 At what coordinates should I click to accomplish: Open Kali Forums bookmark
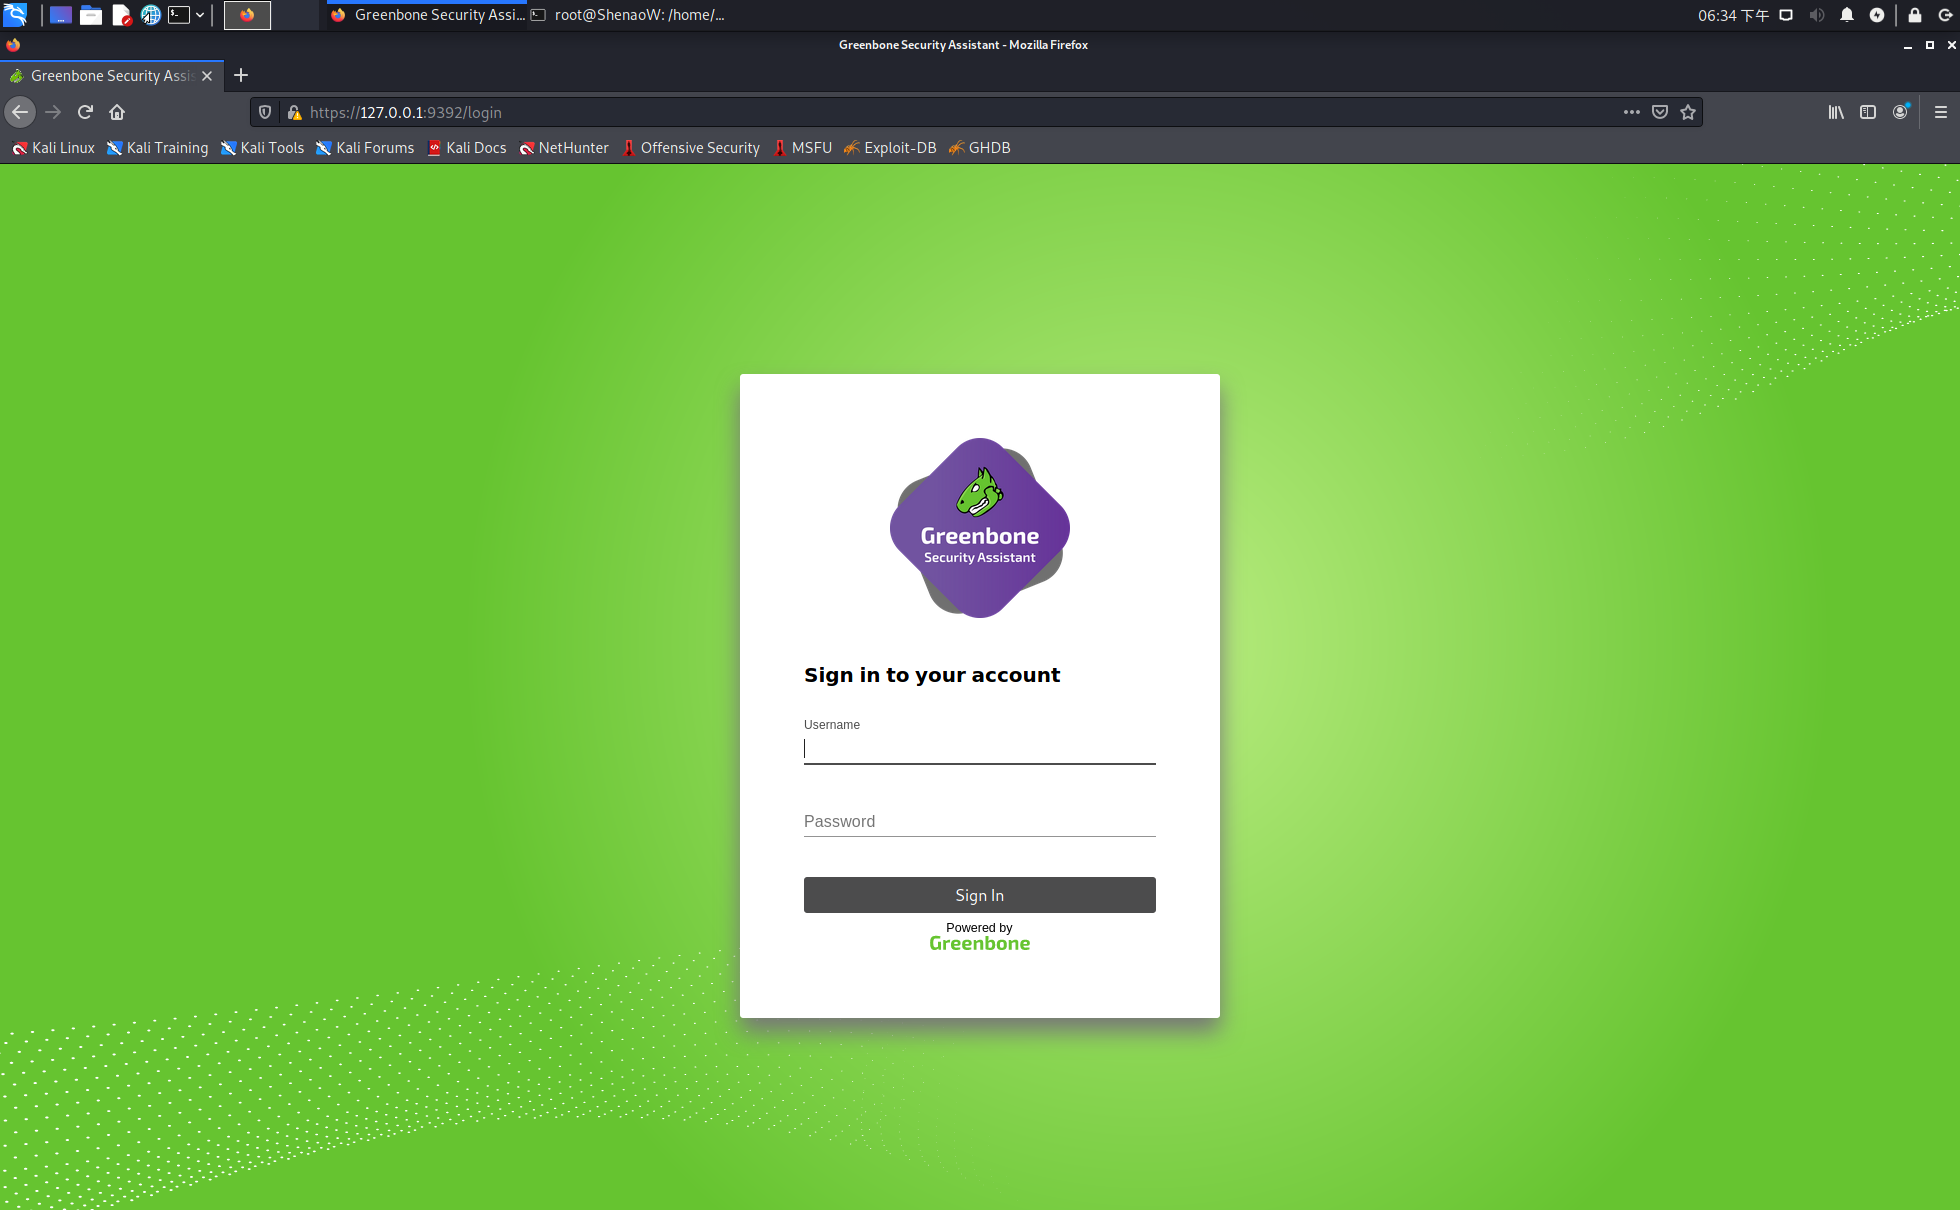(365, 148)
